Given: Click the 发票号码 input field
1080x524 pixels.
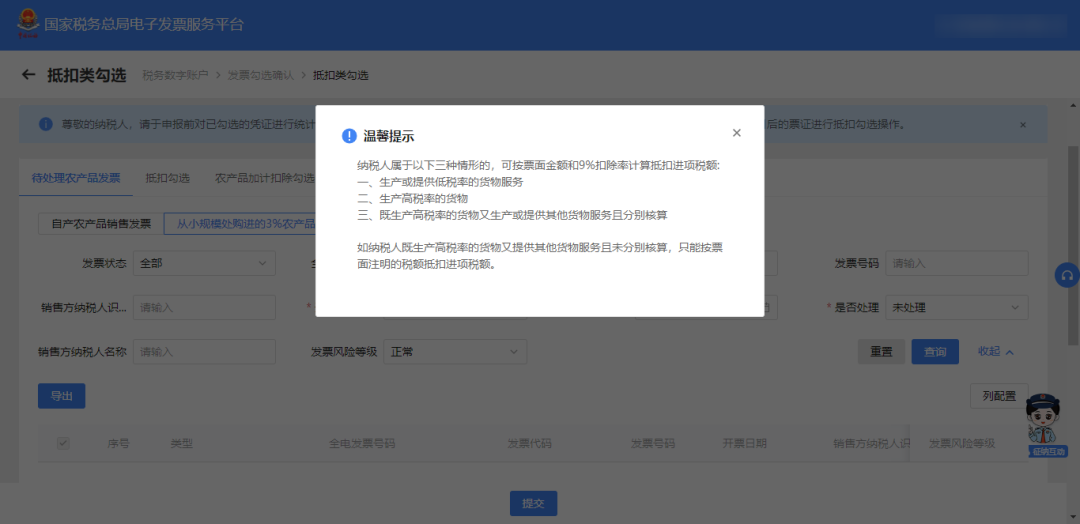Looking at the screenshot, I should click(956, 263).
